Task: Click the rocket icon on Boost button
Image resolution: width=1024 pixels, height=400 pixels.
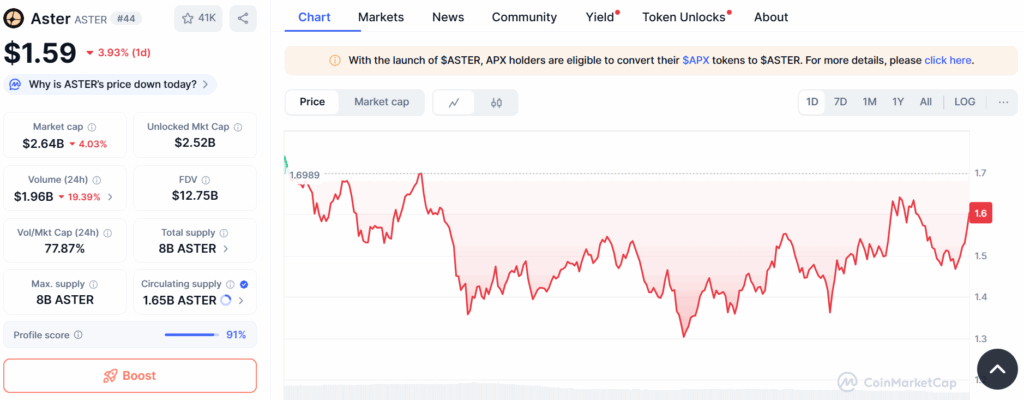Action: click(x=110, y=376)
